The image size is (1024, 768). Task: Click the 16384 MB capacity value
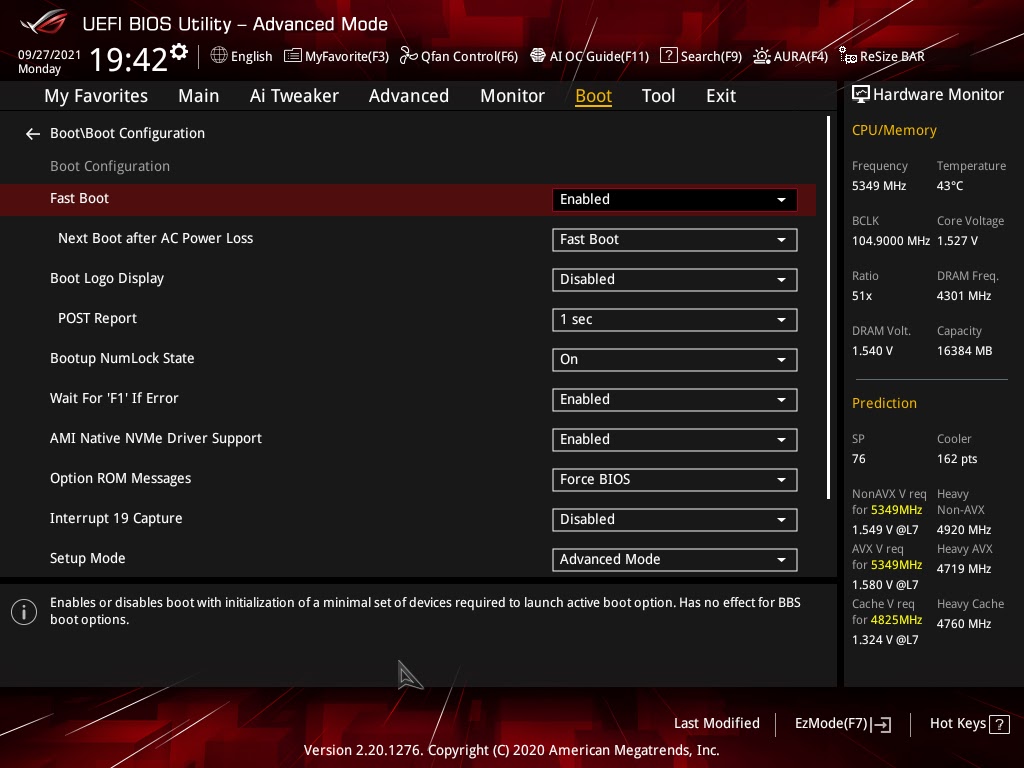coord(964,351)
